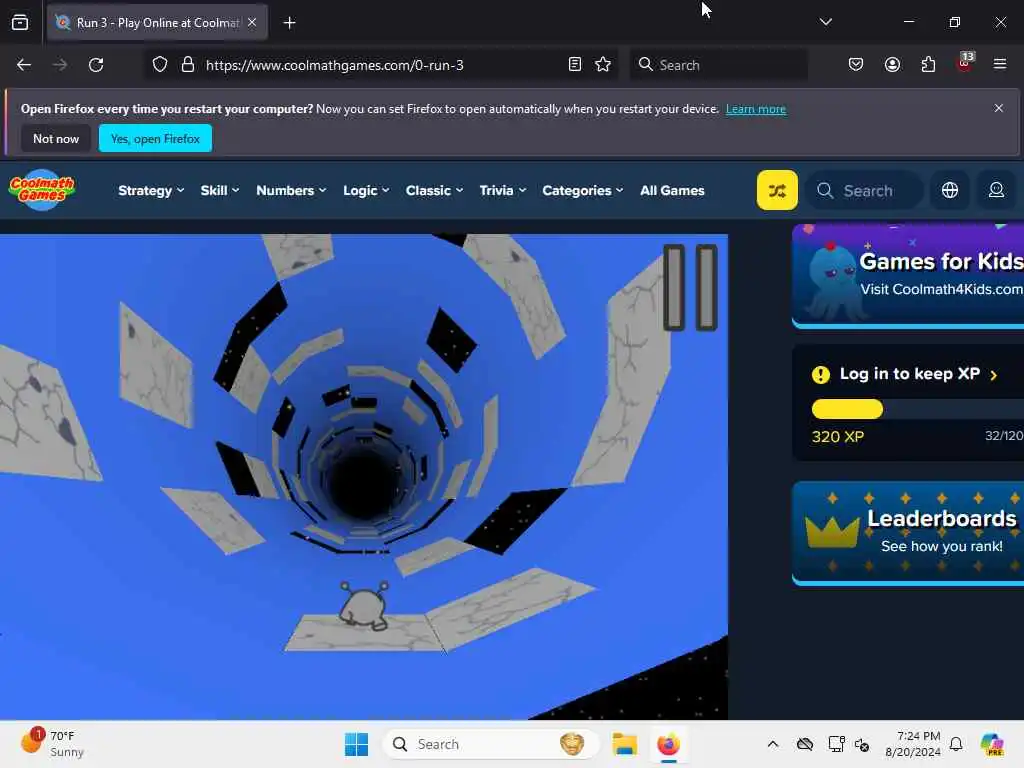Open the Pocket save icon
1024x768 pixels.
[856, 65]
